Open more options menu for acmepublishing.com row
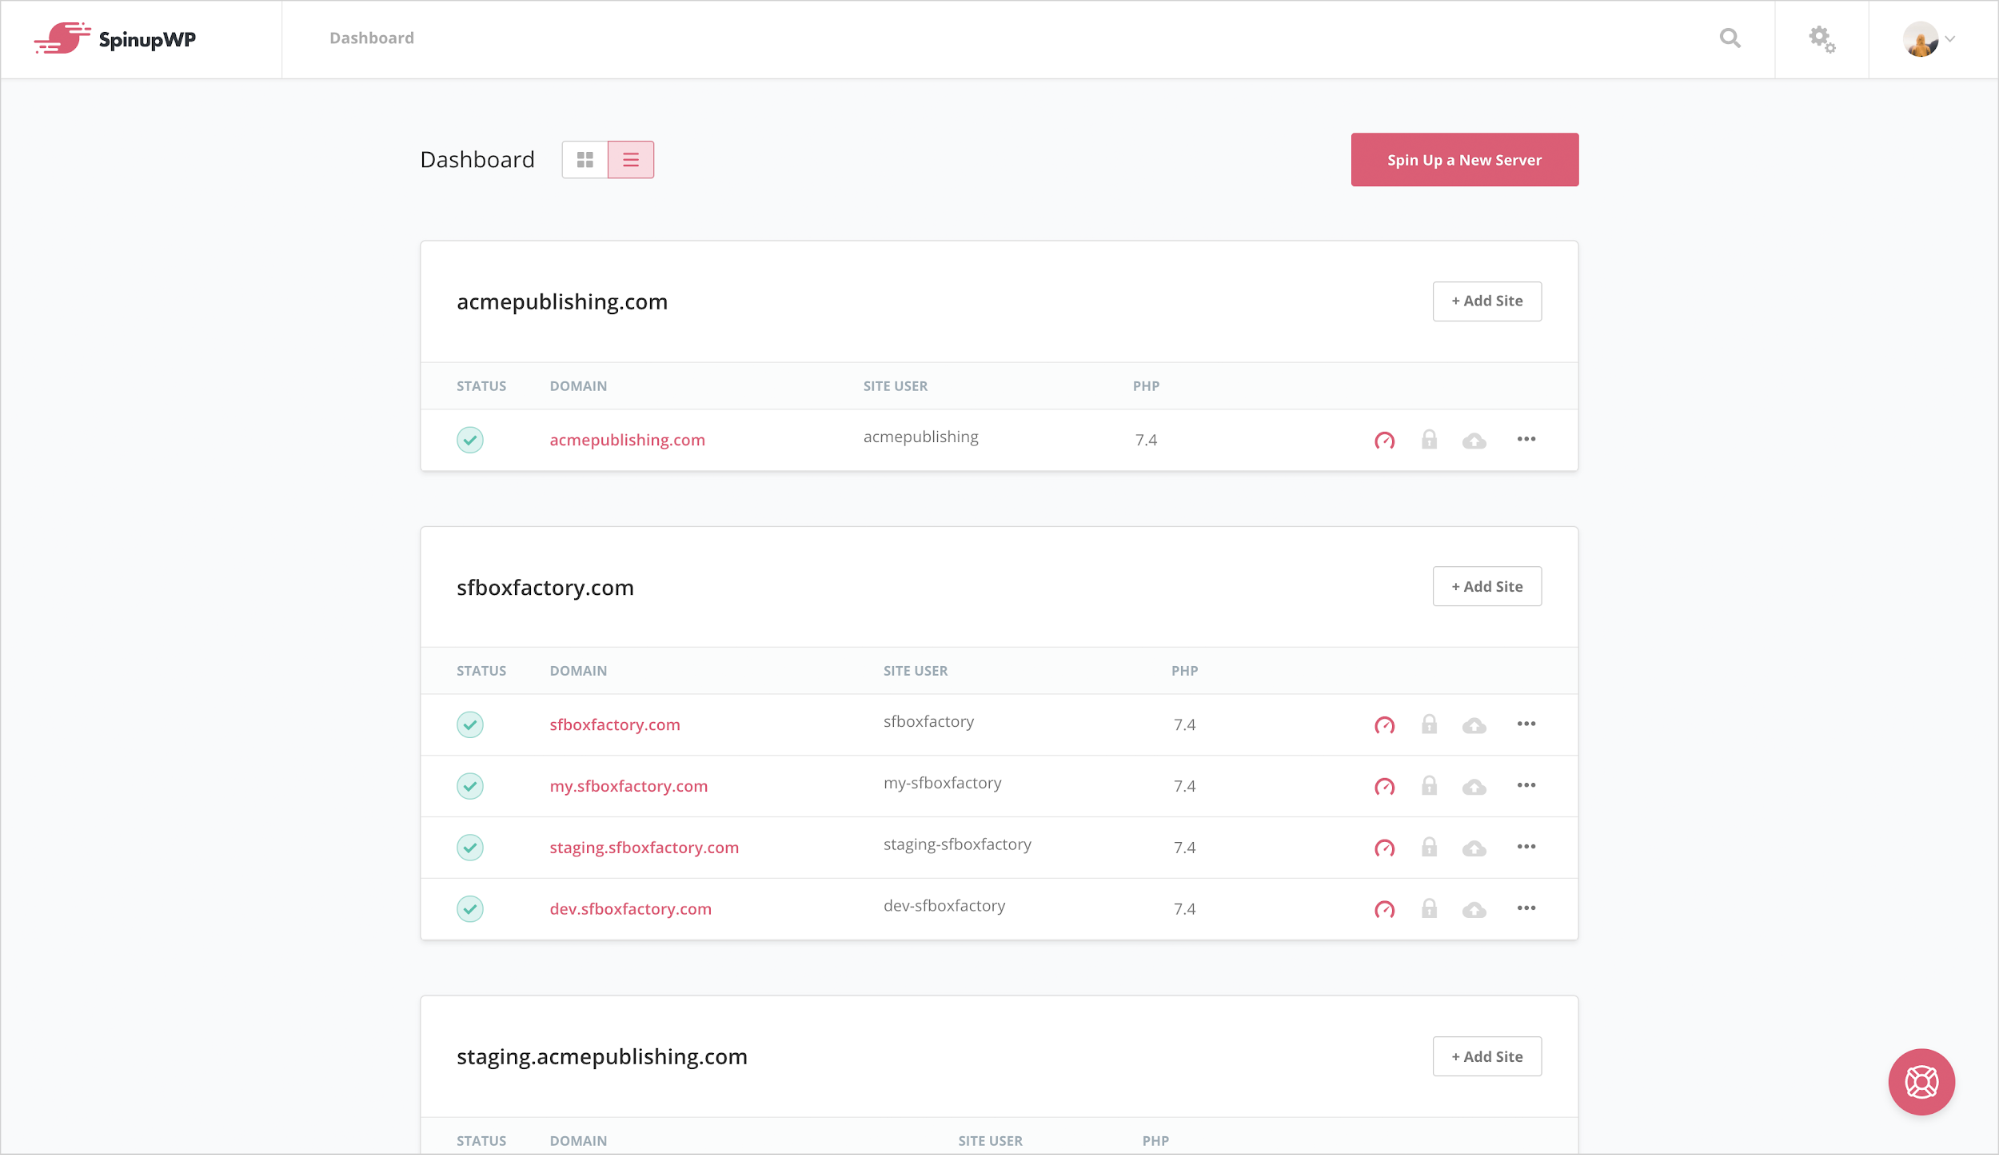The image size is (1999, 1155). (1526, 439)
